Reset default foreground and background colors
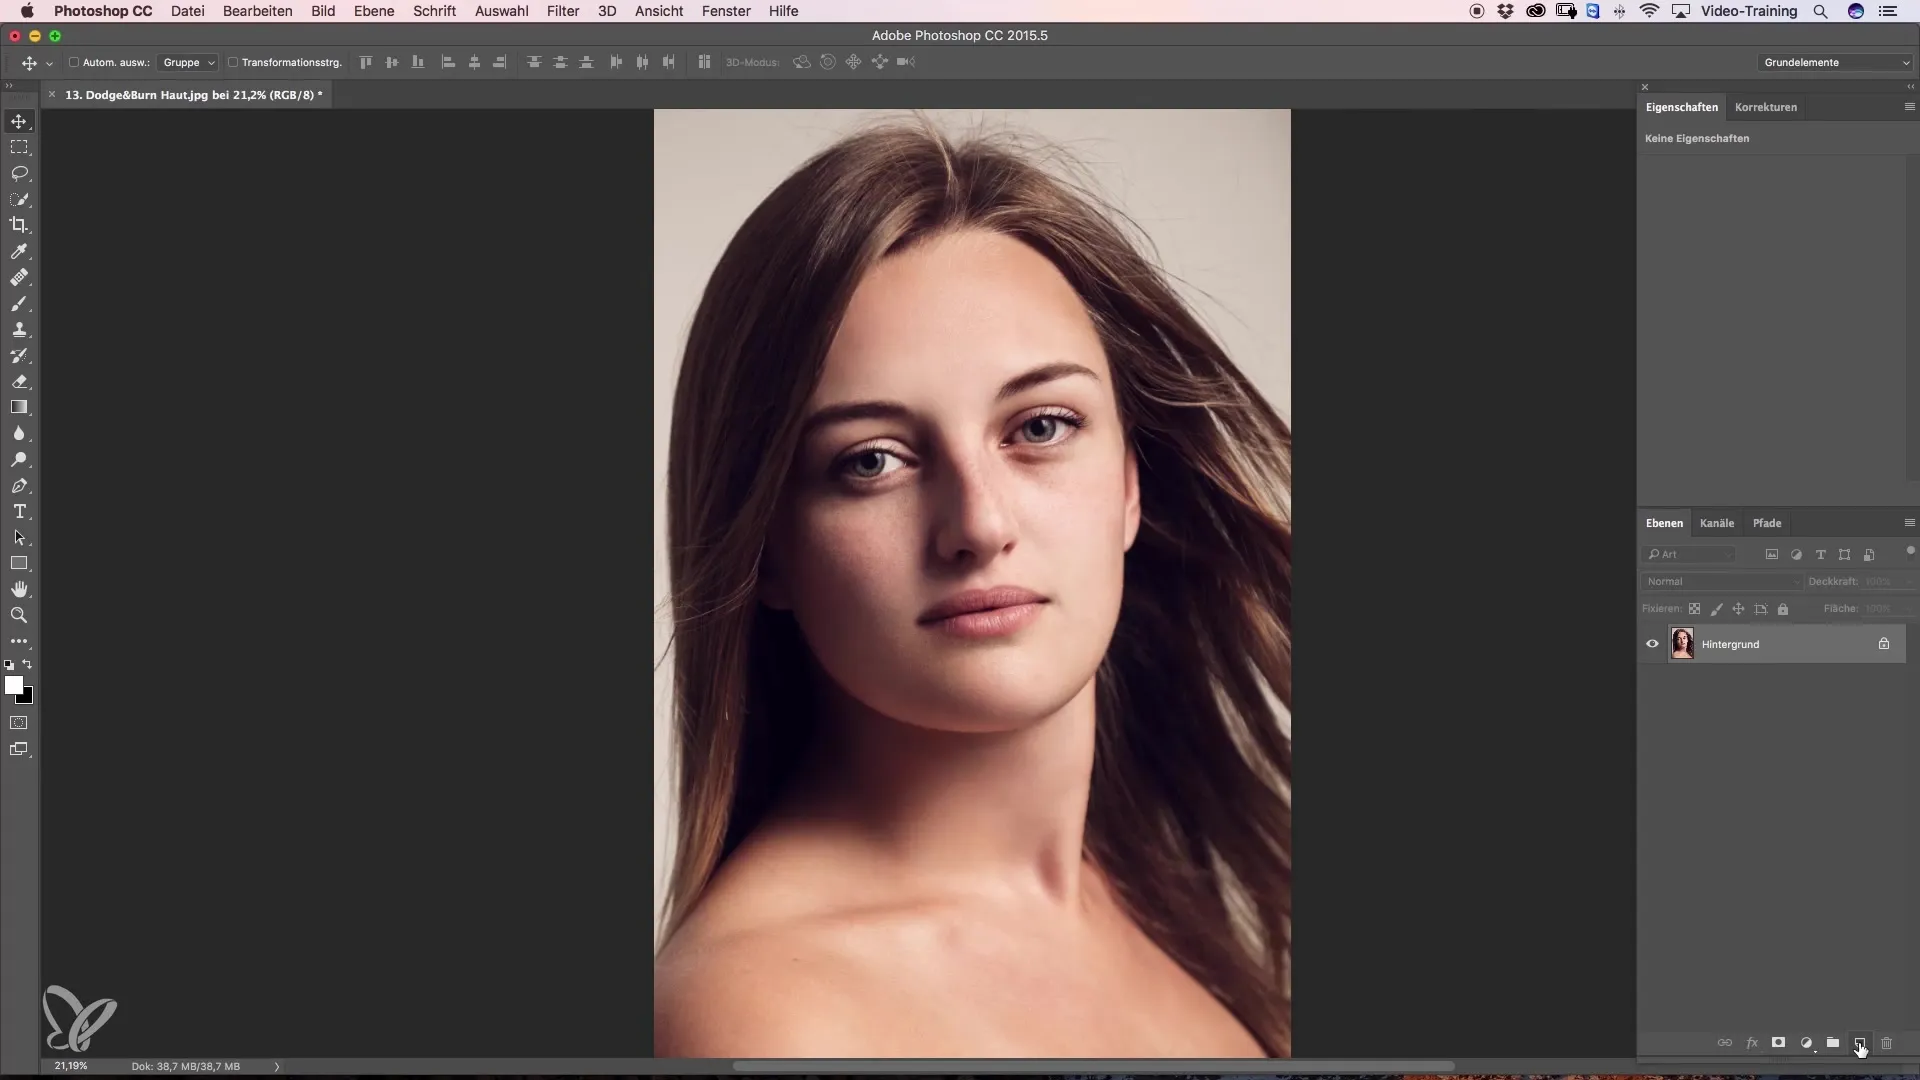1920x1080 pixels. point(9,664)
